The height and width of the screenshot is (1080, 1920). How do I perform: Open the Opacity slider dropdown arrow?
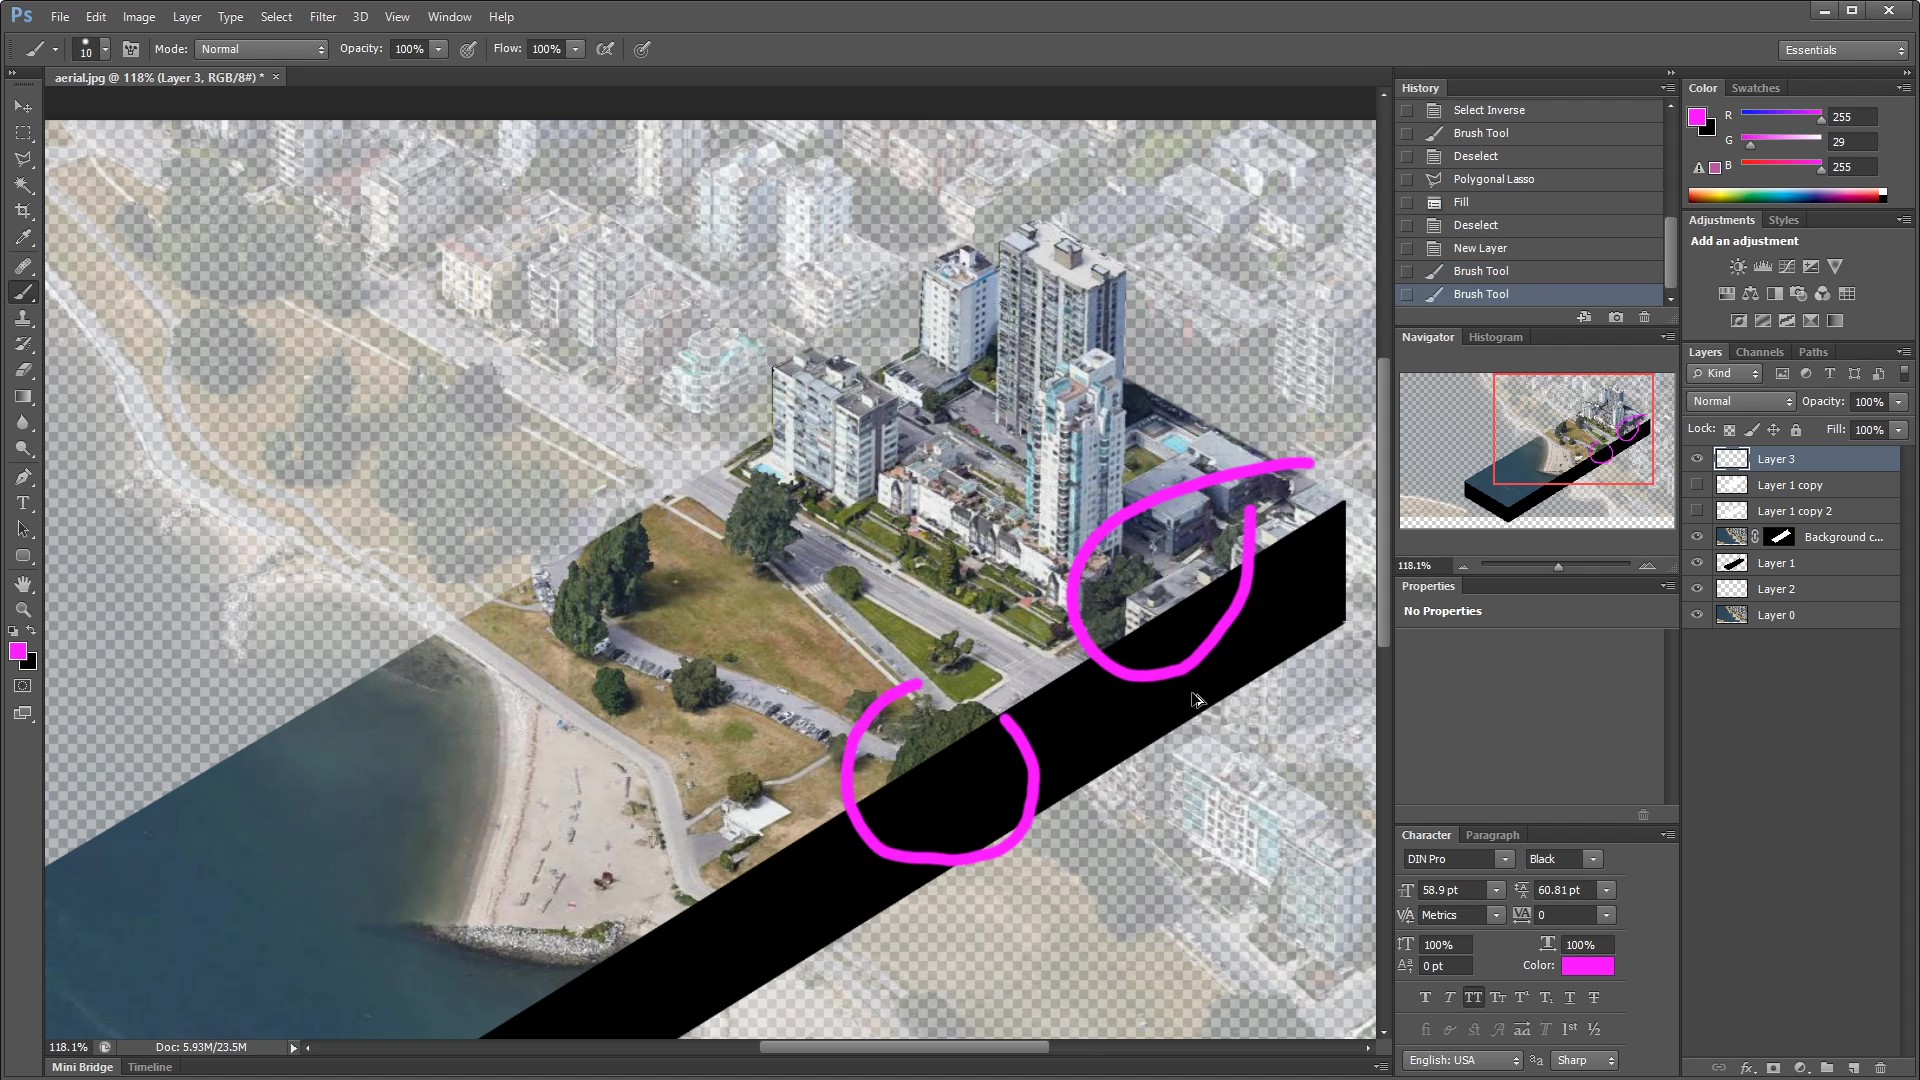[x=439, y=49]
